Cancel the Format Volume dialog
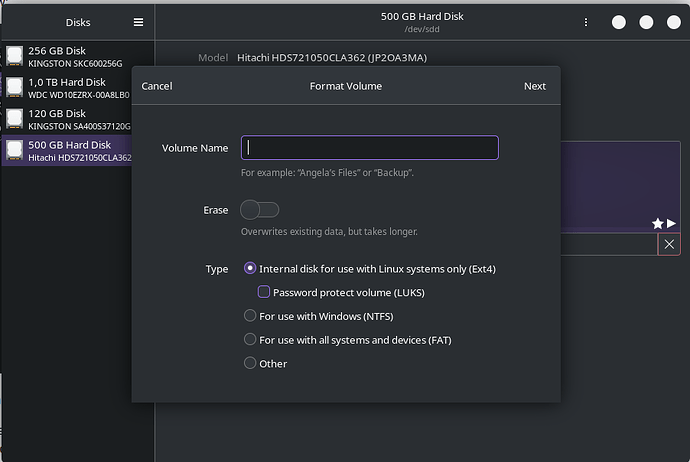This screenshot has width=690, height=462. pyautogui.click(x=157, y=86)
